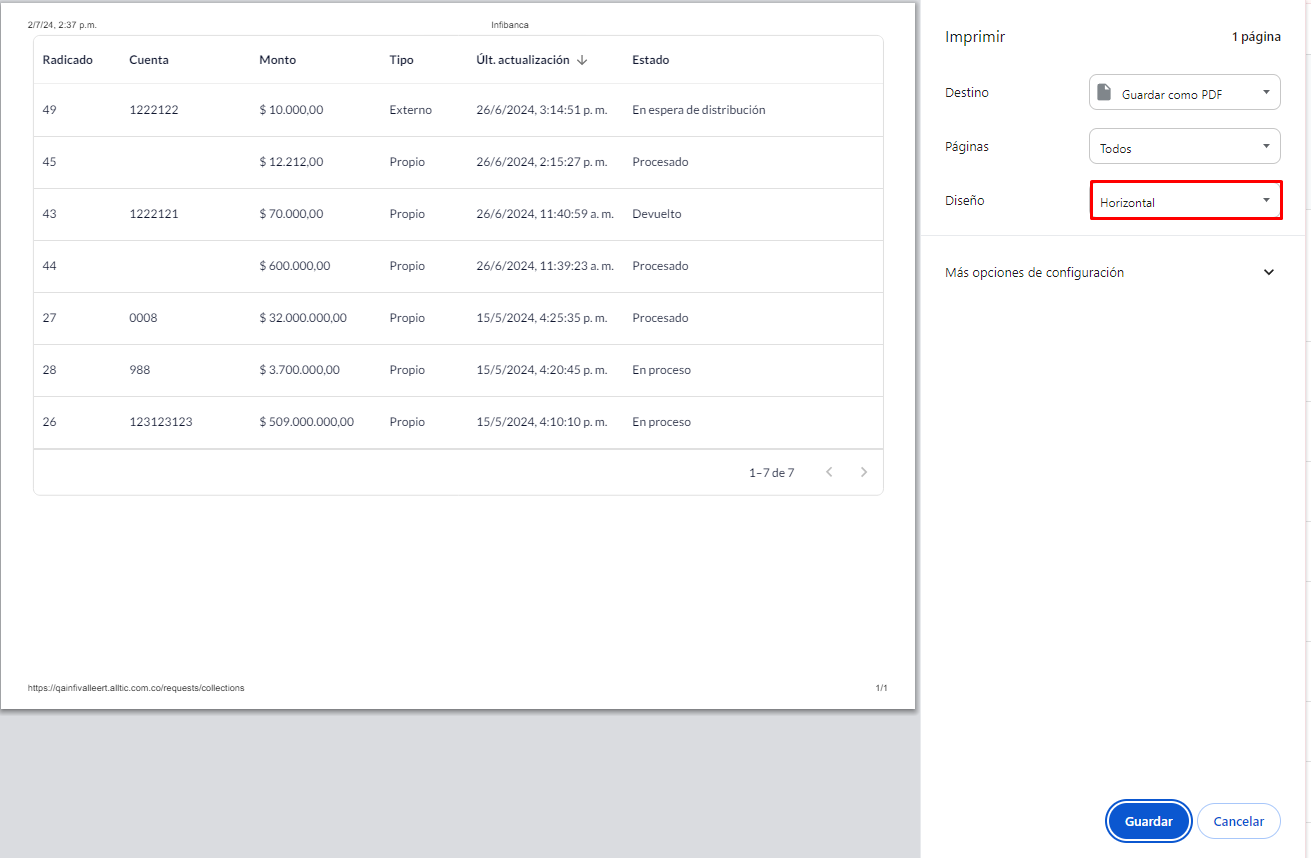Click the '1–7 de 7' pagination text
Image resolution: width=1311 pixels, height=858 pixels.
tap(771, 473)
